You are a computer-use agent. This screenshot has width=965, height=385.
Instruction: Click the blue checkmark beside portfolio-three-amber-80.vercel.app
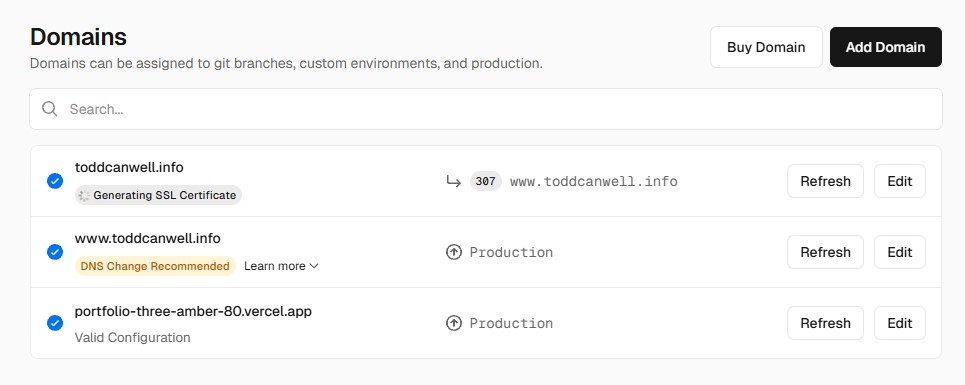pyautogui.click(x=55, y=323)
